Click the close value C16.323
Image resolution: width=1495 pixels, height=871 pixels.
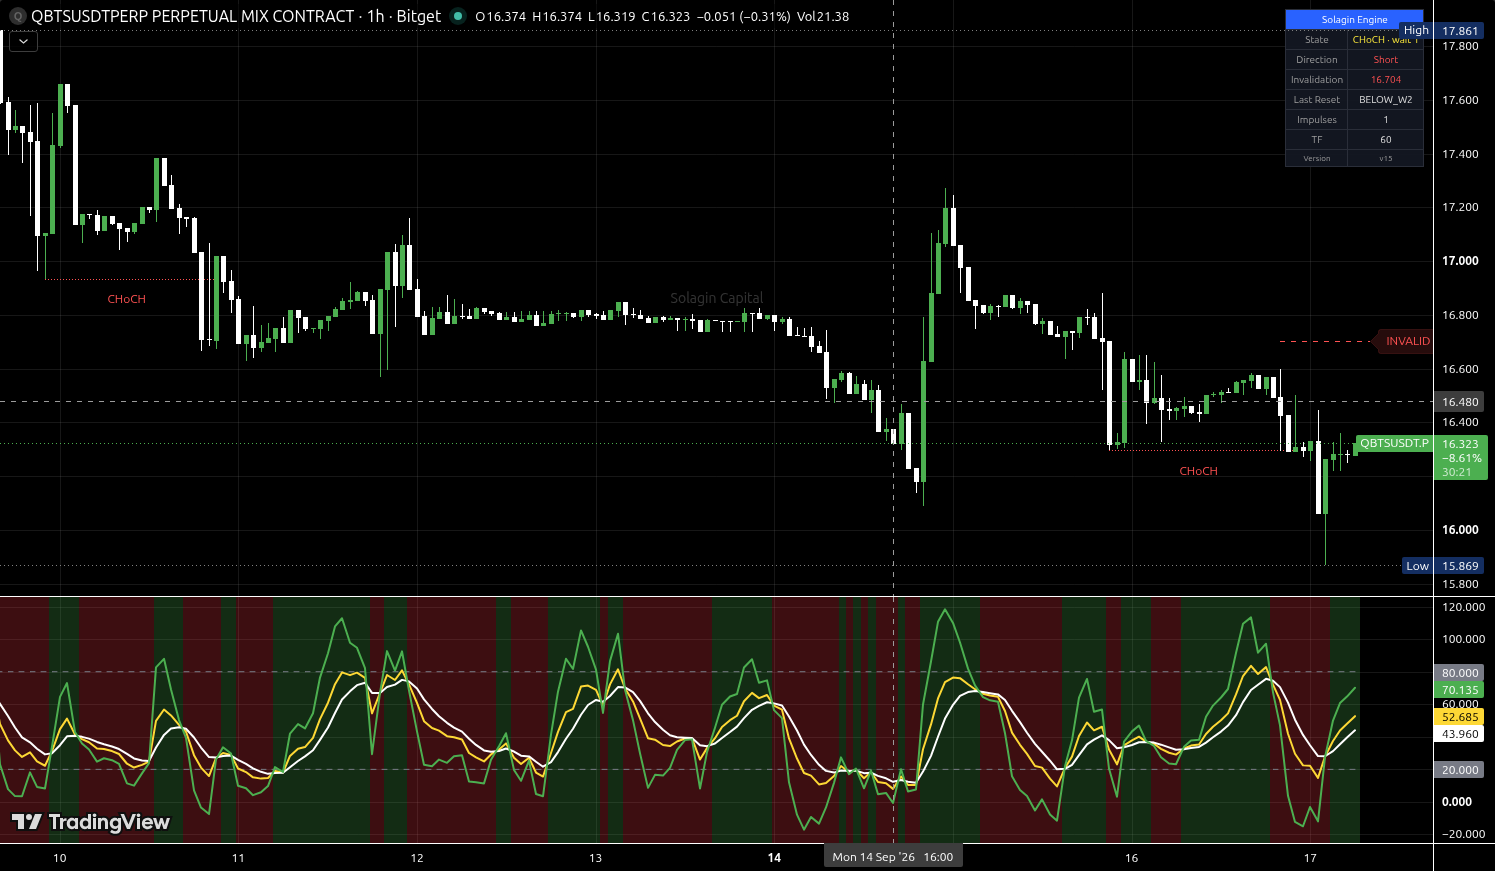[x=666, y=16]
